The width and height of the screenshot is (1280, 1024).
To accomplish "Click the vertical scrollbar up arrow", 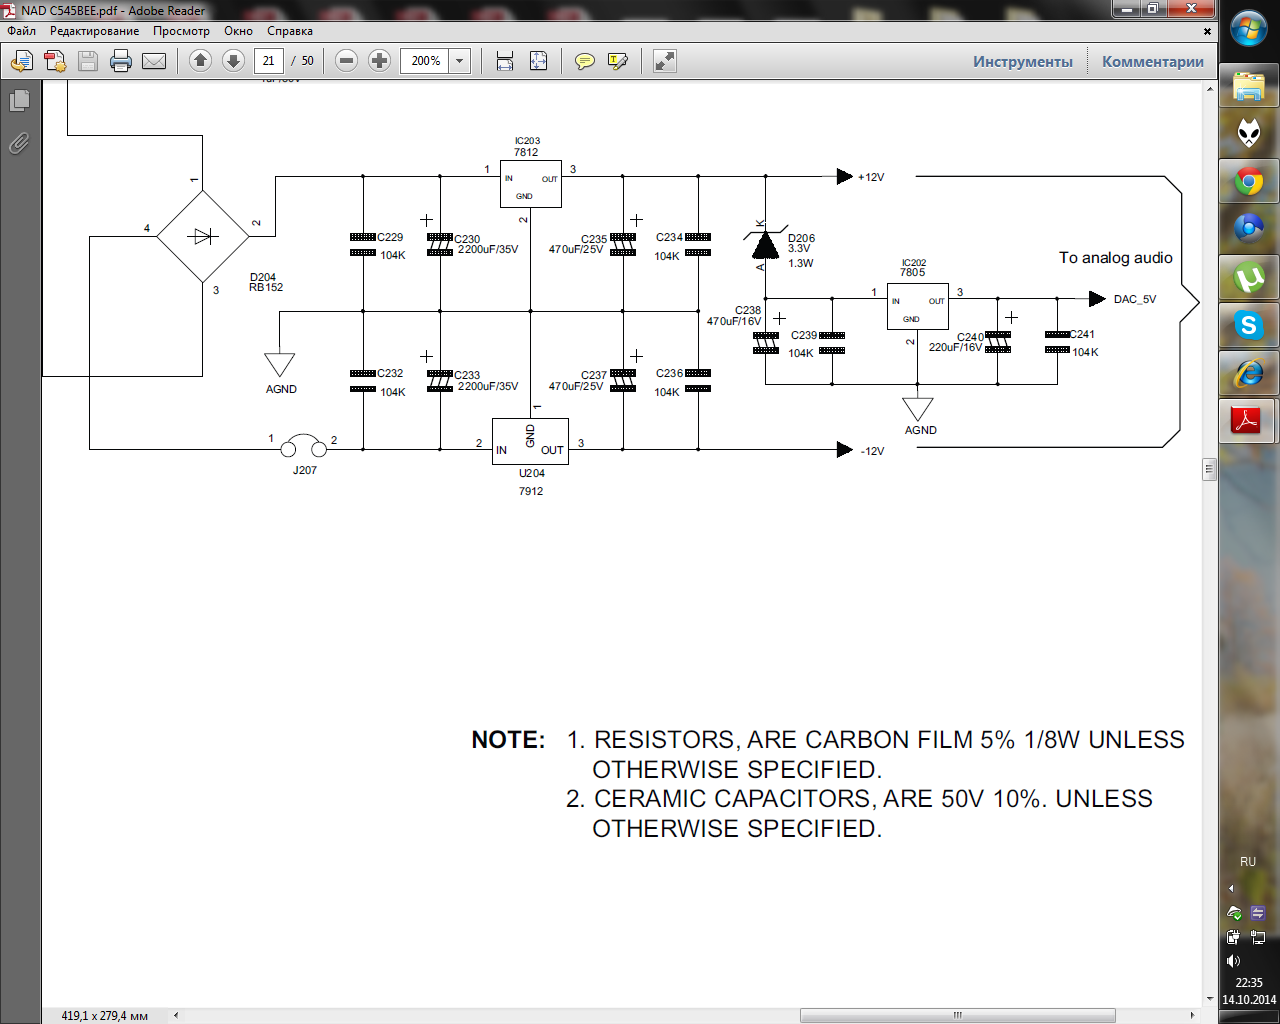I will coord(1210,89).
